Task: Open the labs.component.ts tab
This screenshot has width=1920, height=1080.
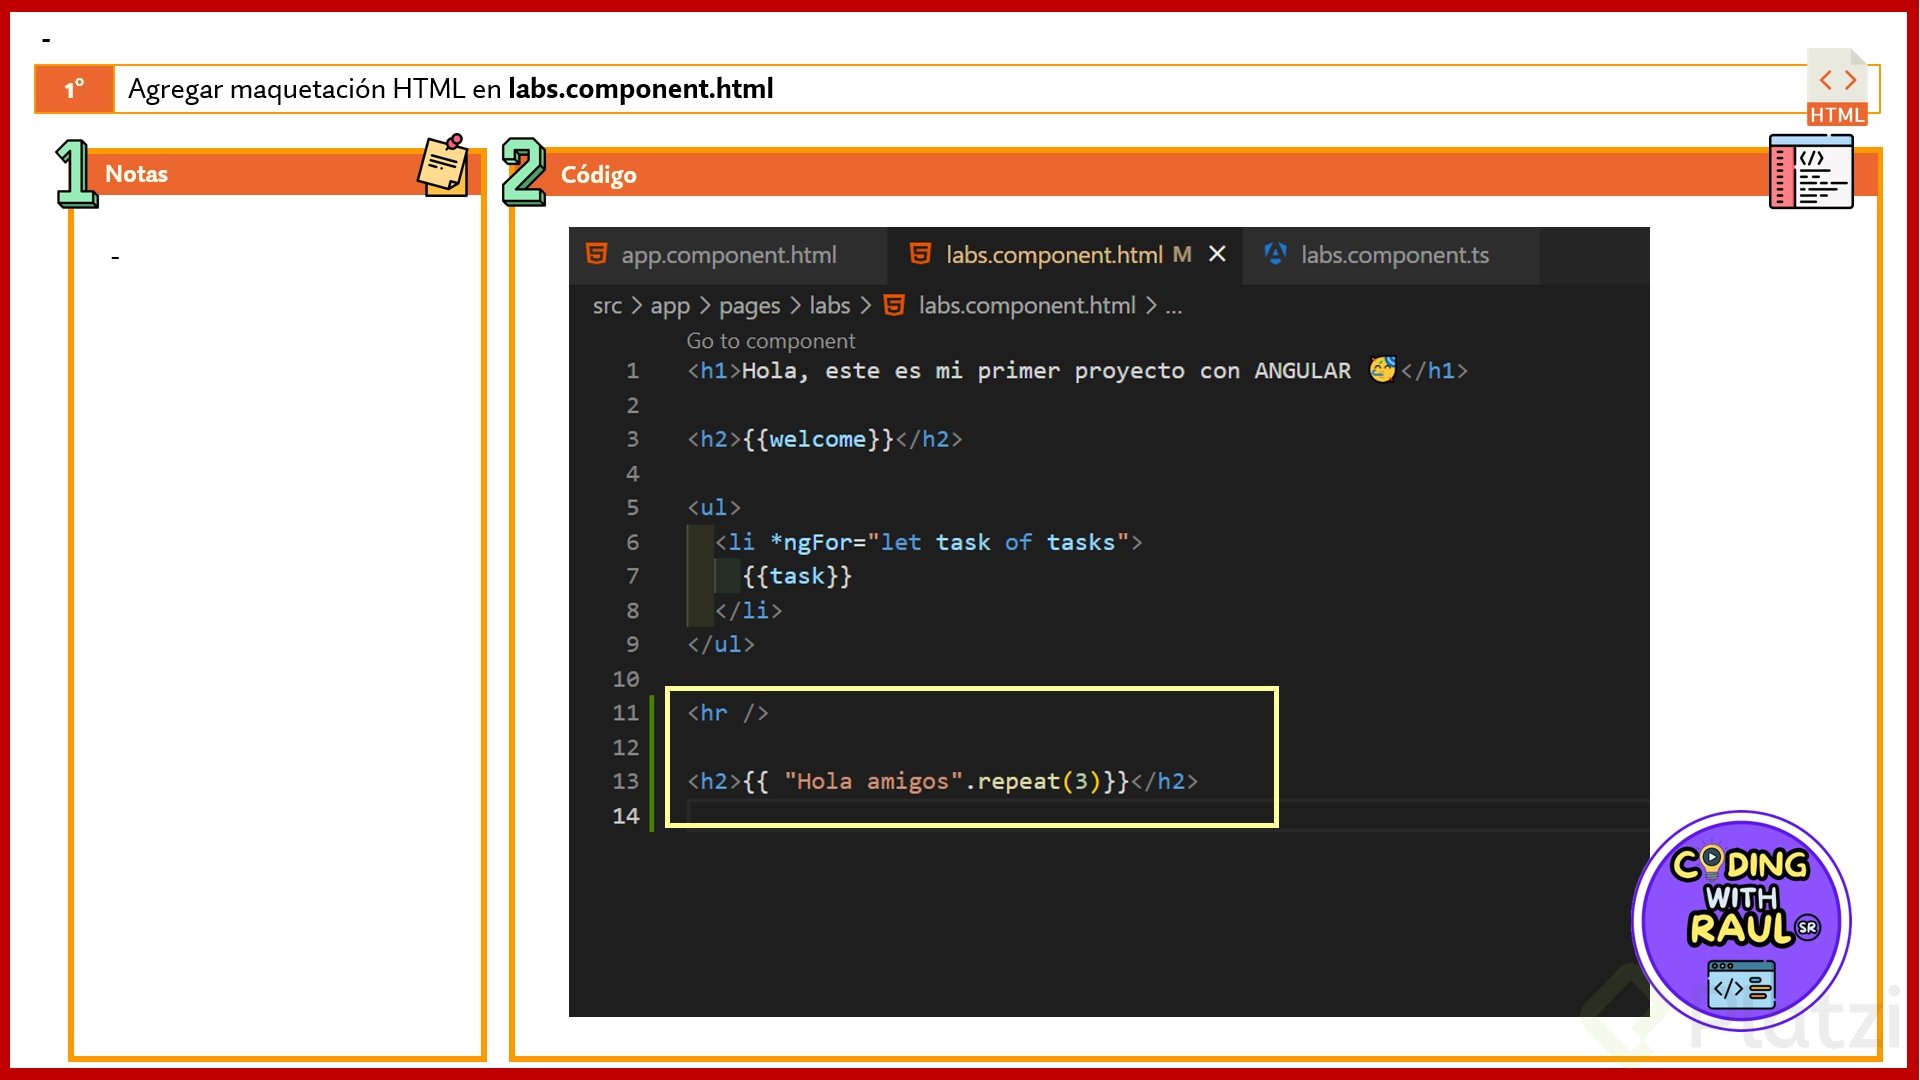Action: [x=1394, y=255]
